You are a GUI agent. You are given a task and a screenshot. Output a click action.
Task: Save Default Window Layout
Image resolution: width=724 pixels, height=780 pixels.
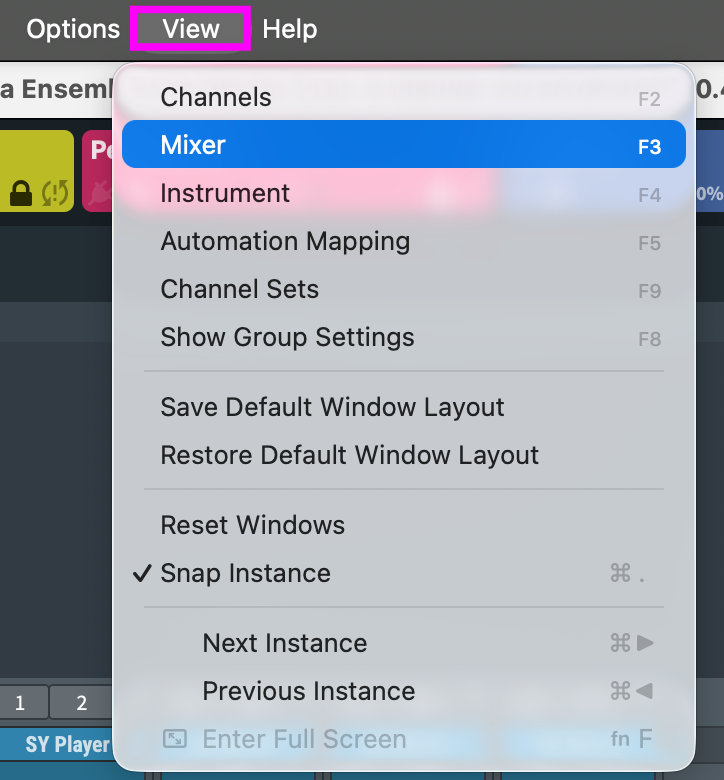point(332,407)
